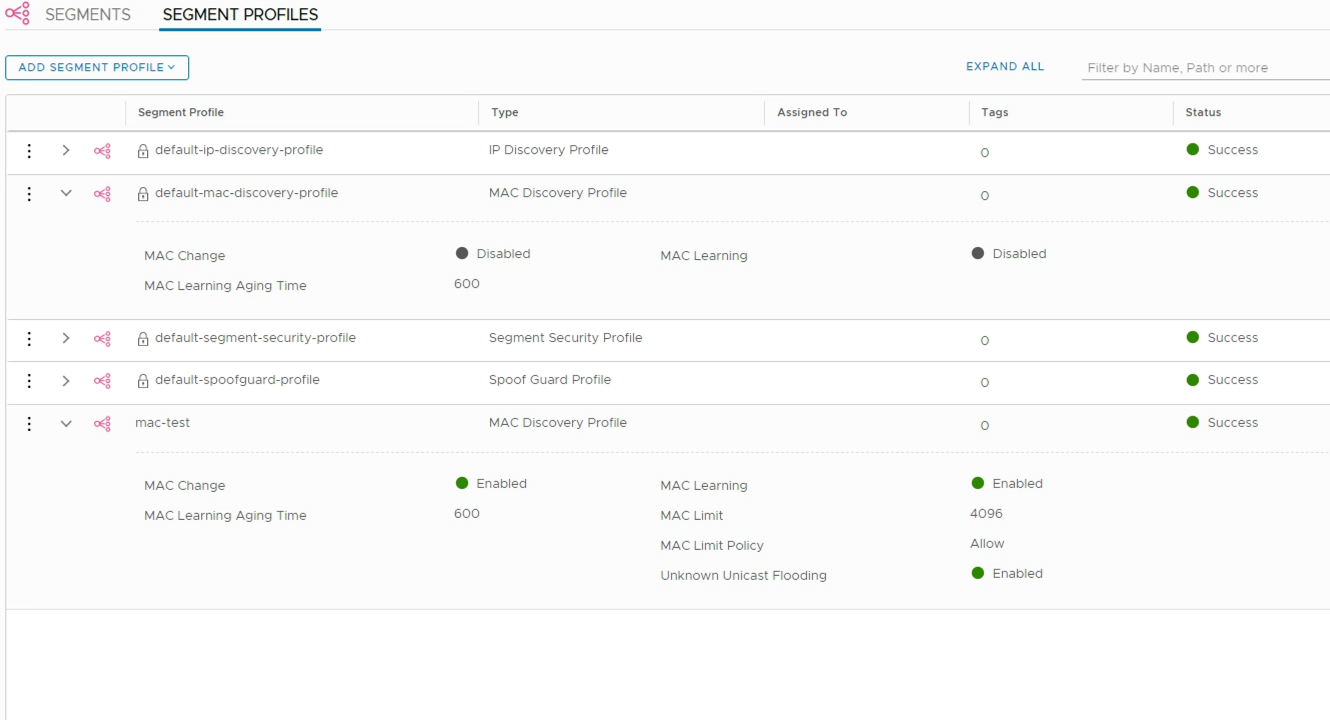
Task: Select default-mac-discovery-profile name text
Action: [246, 193]
